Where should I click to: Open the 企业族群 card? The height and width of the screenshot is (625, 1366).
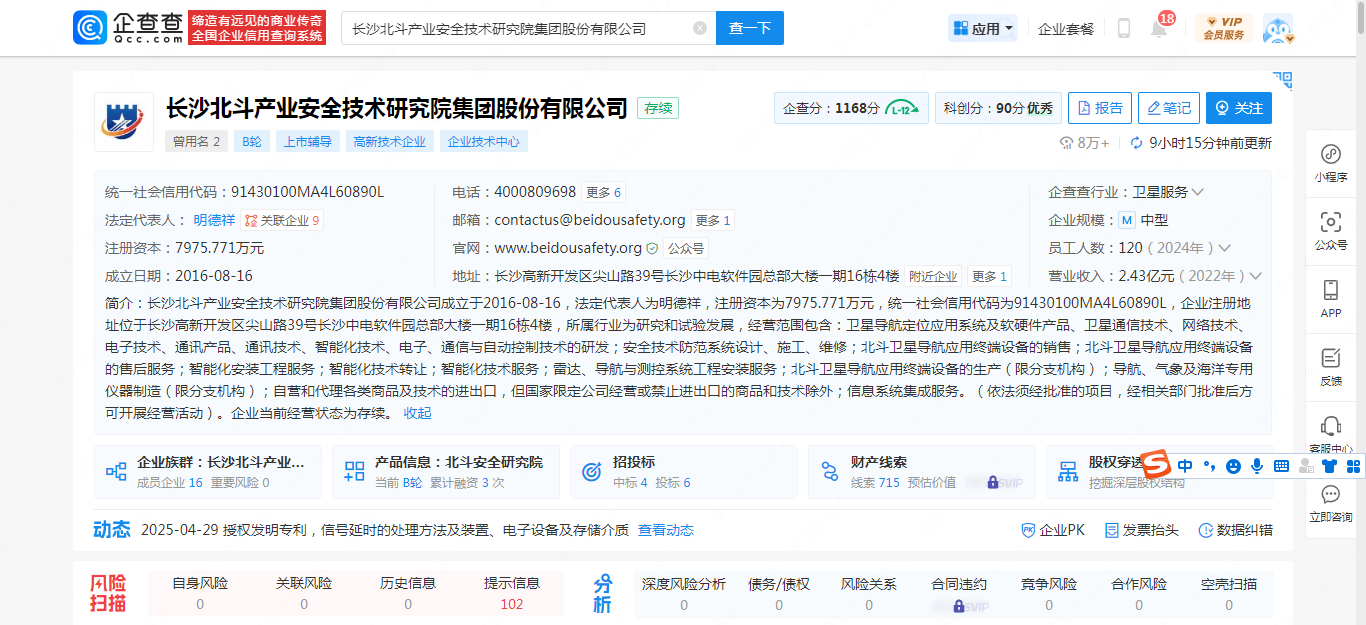pos(208,472)
